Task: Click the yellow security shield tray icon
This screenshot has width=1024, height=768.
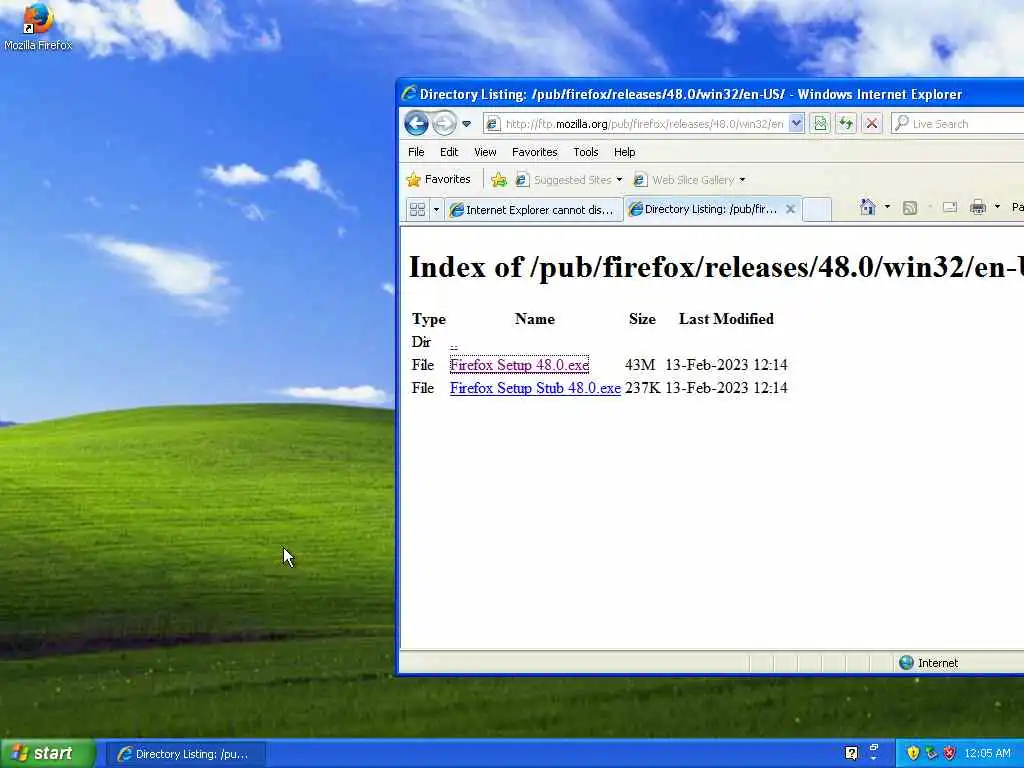Action: coord(913,753)
